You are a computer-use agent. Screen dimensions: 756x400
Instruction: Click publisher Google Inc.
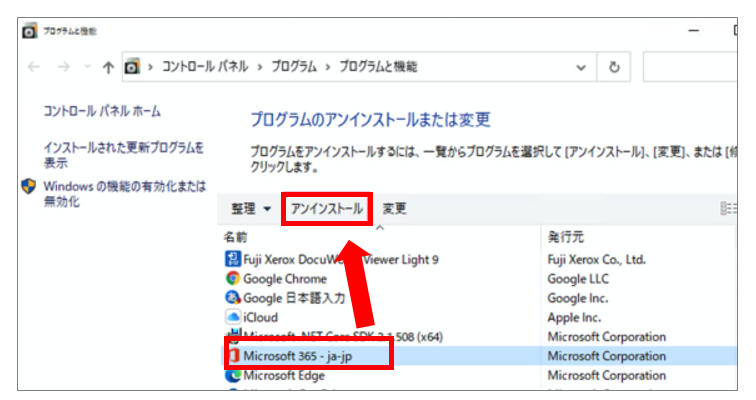pos(578,298)
